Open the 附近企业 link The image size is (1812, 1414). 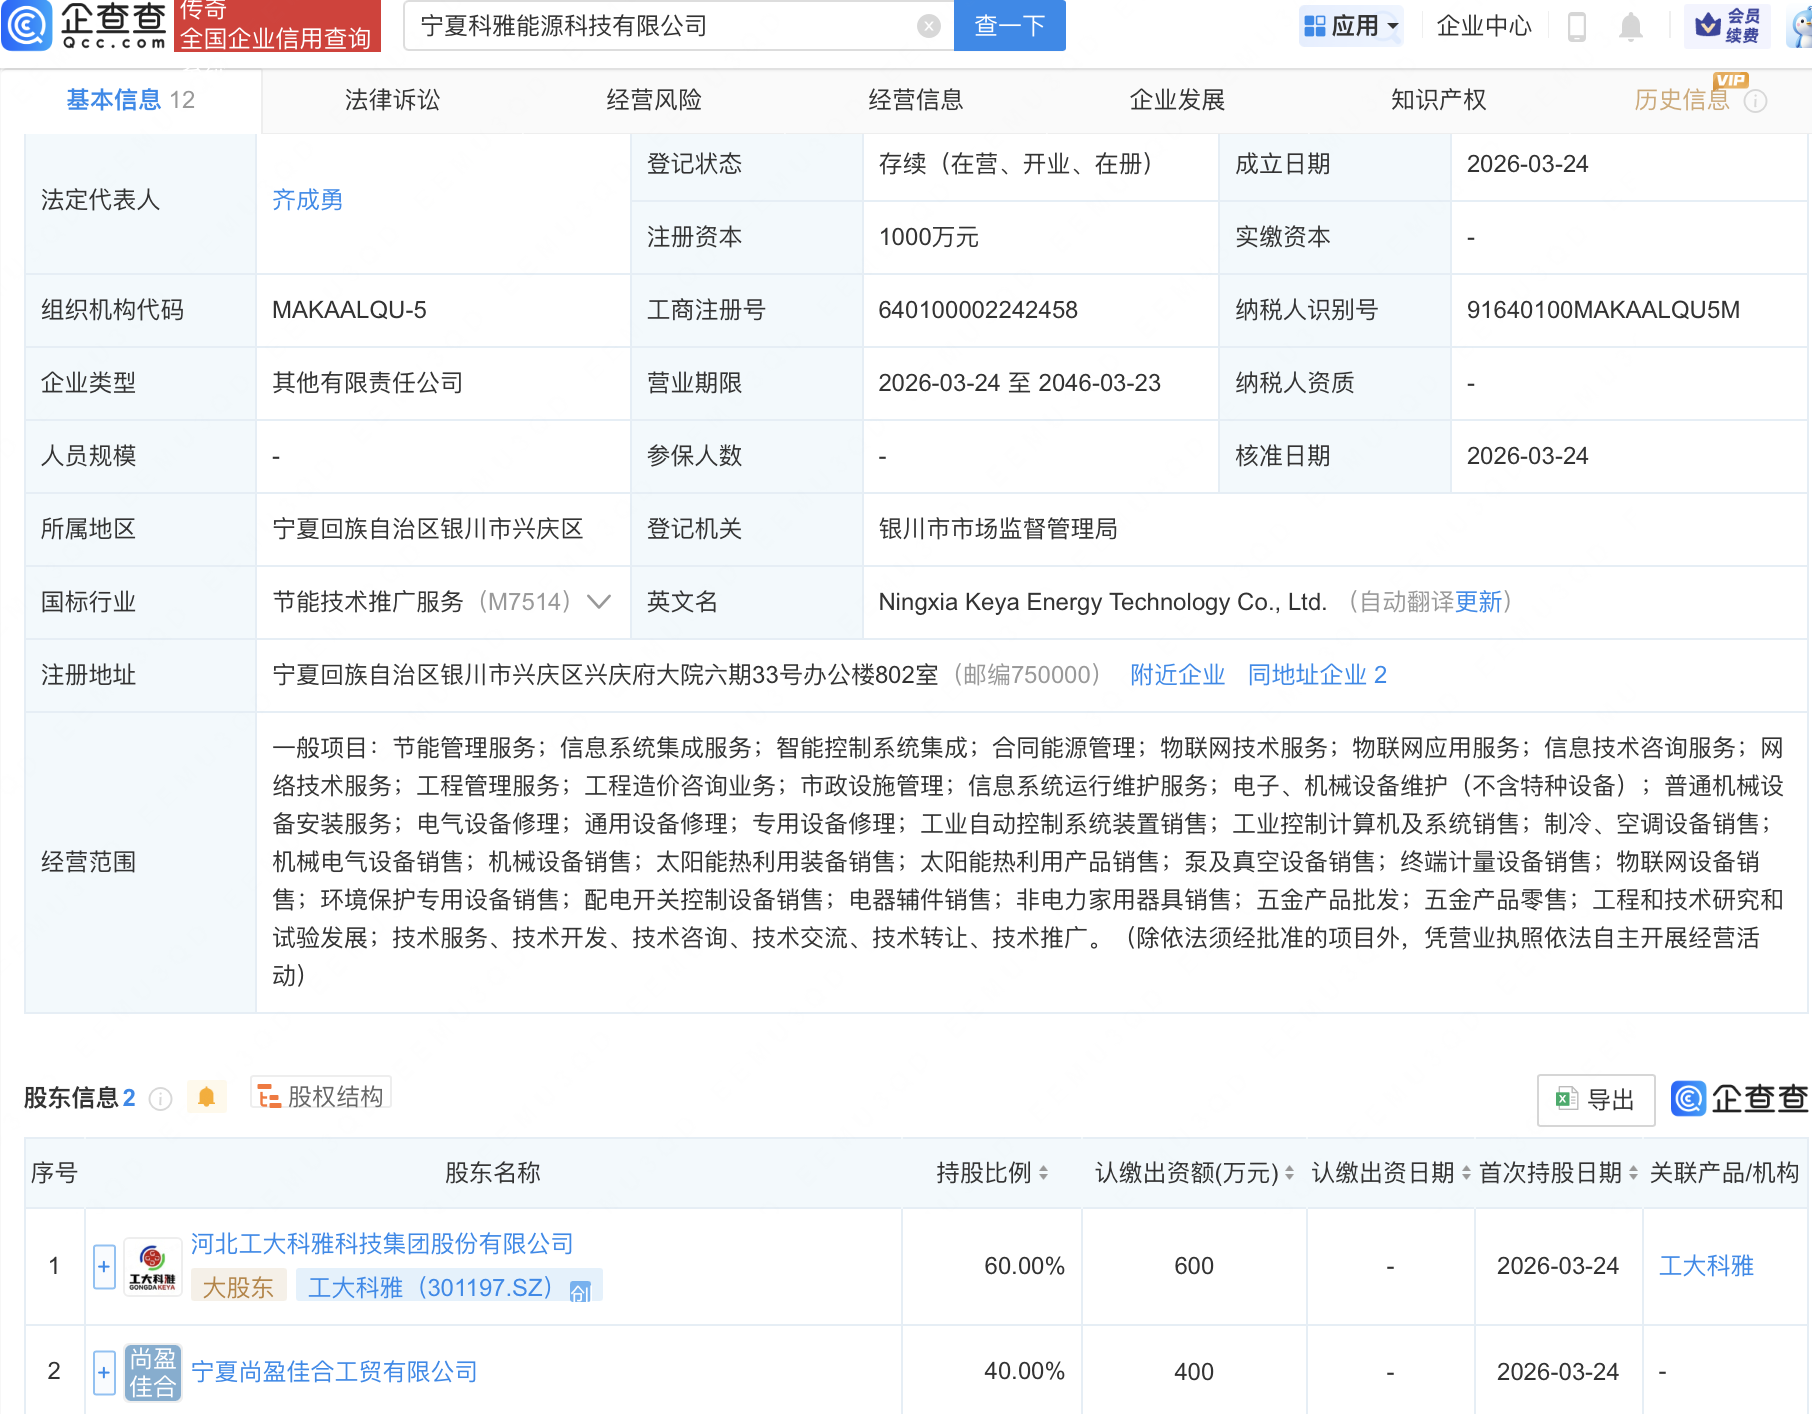[1177, 675]
